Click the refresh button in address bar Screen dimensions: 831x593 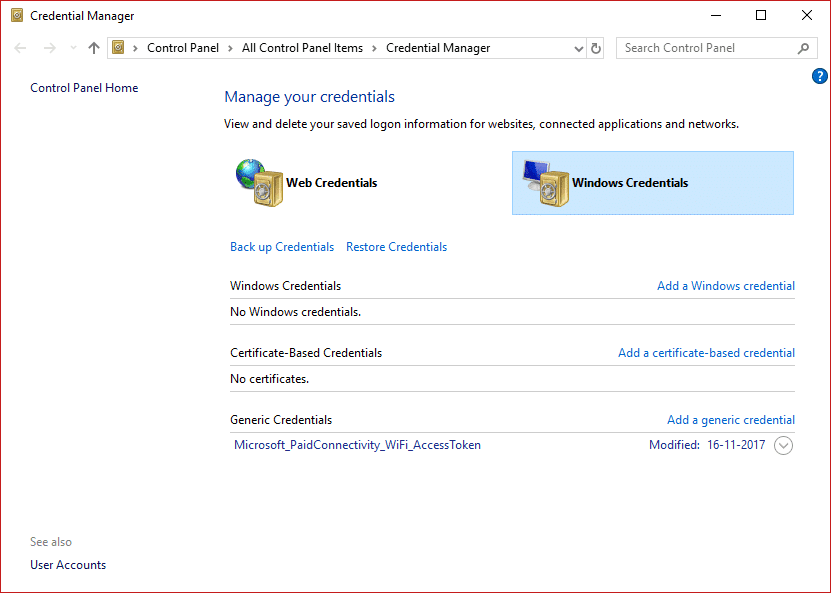pyautogui.click(x=597, y=48)
